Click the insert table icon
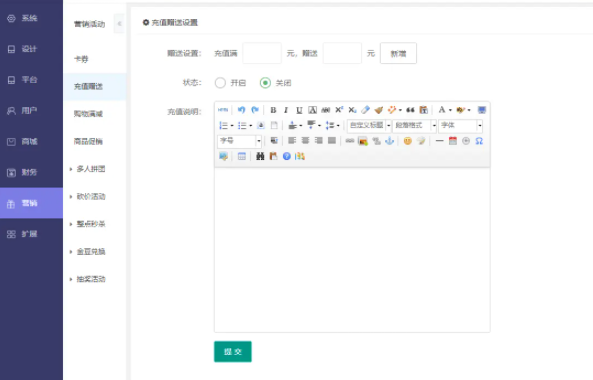The height and width of the screenshot is (380, 593). (x=242, y=156)
